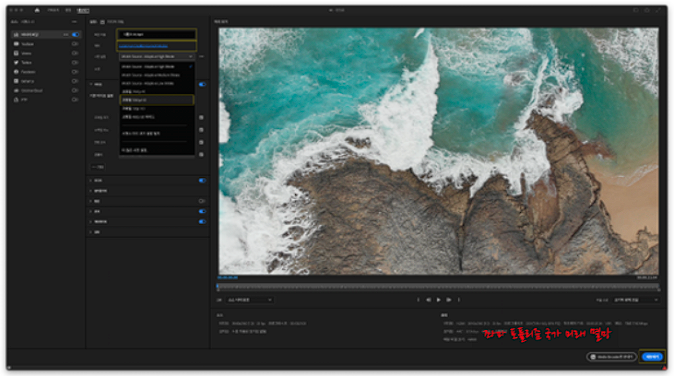This screenshot has width=674, height=378.
Task: Choose the High Quality 720p HD preset
Action: [x=157, y=109]
